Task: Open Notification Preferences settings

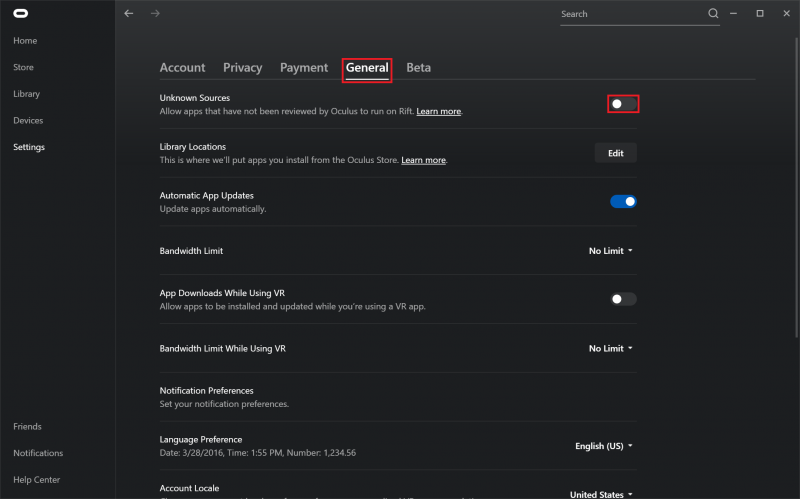Action: pos(398,397)
